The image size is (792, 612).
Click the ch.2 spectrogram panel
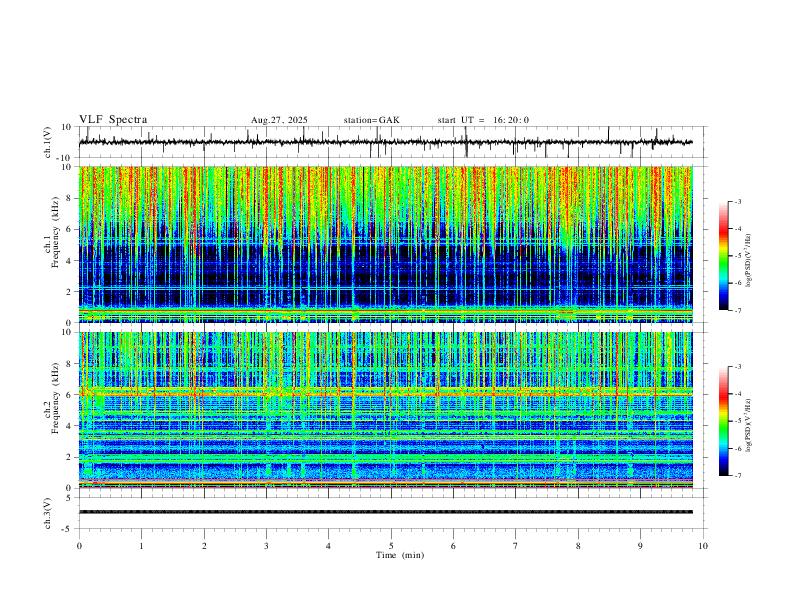(386, 410)
